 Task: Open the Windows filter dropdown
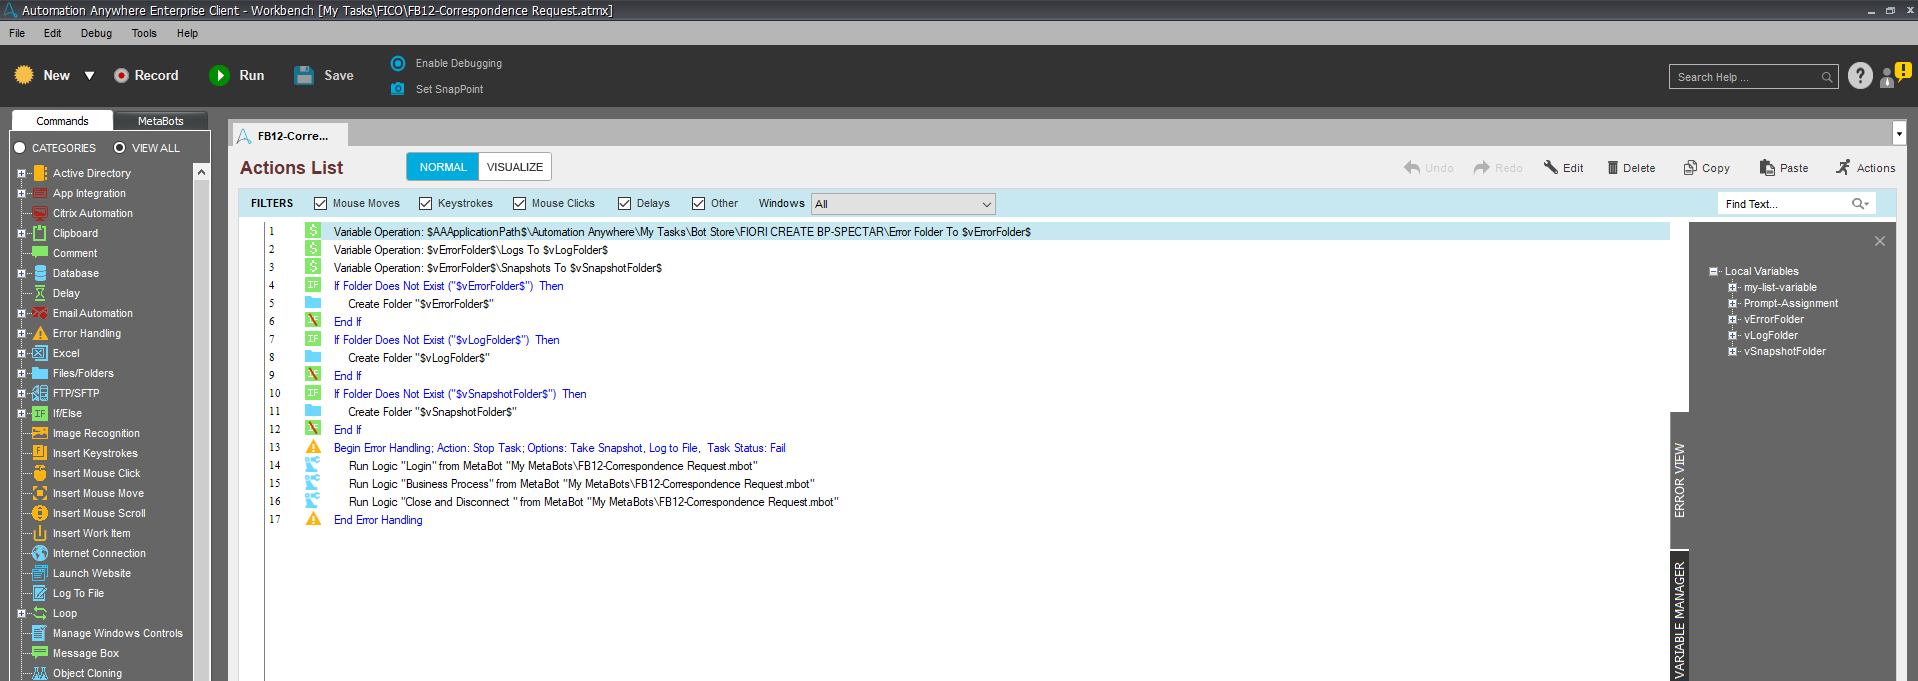(x=903, y=204)
